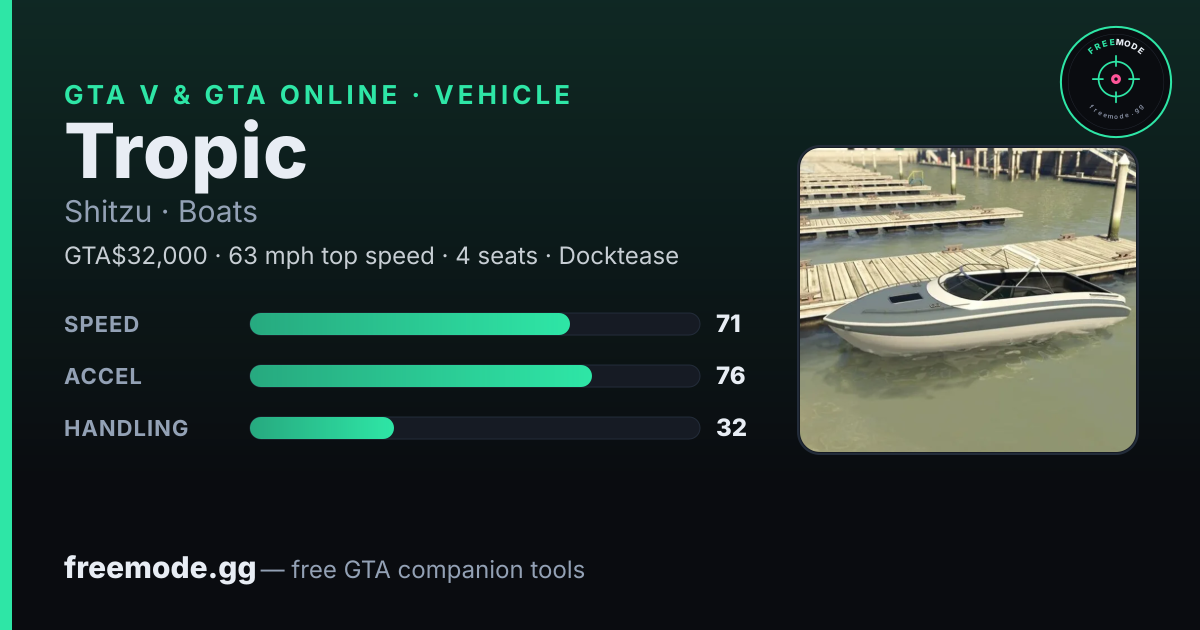Click the Tropic vehicle title
Viewport: 1200px width, 630px height.
(186, 152)
